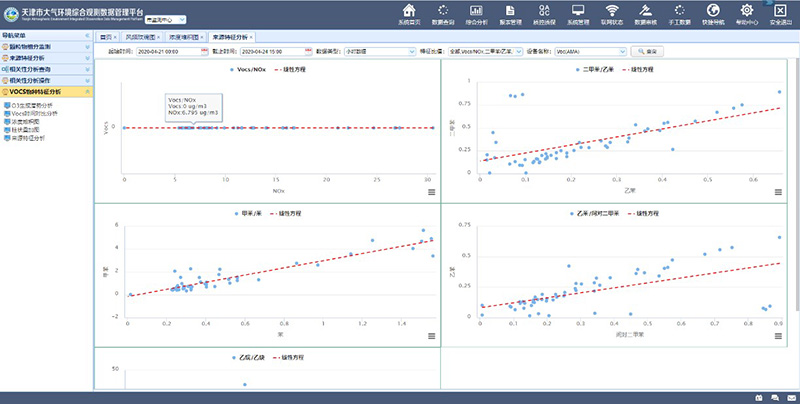Select O3生成量势分析 in the sidebar tree

35,104
